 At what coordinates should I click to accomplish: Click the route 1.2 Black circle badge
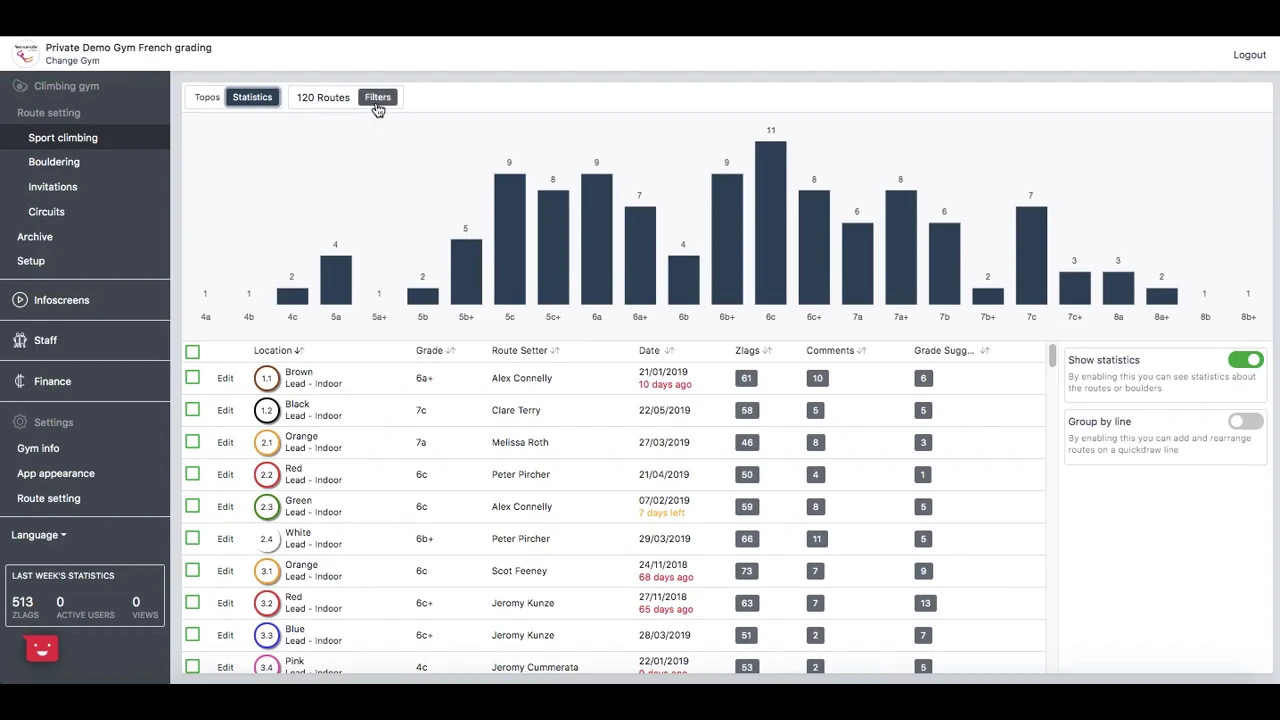click(x=266, y=410)
